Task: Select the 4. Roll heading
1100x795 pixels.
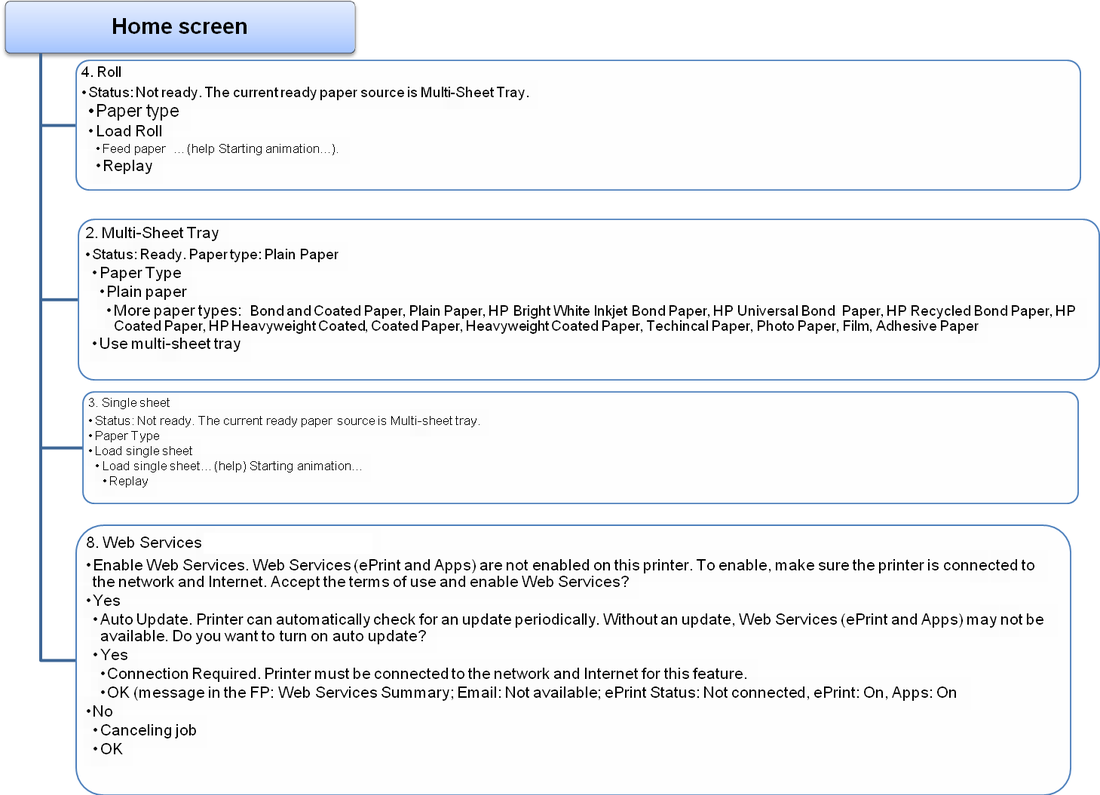Action: (101, 72)
